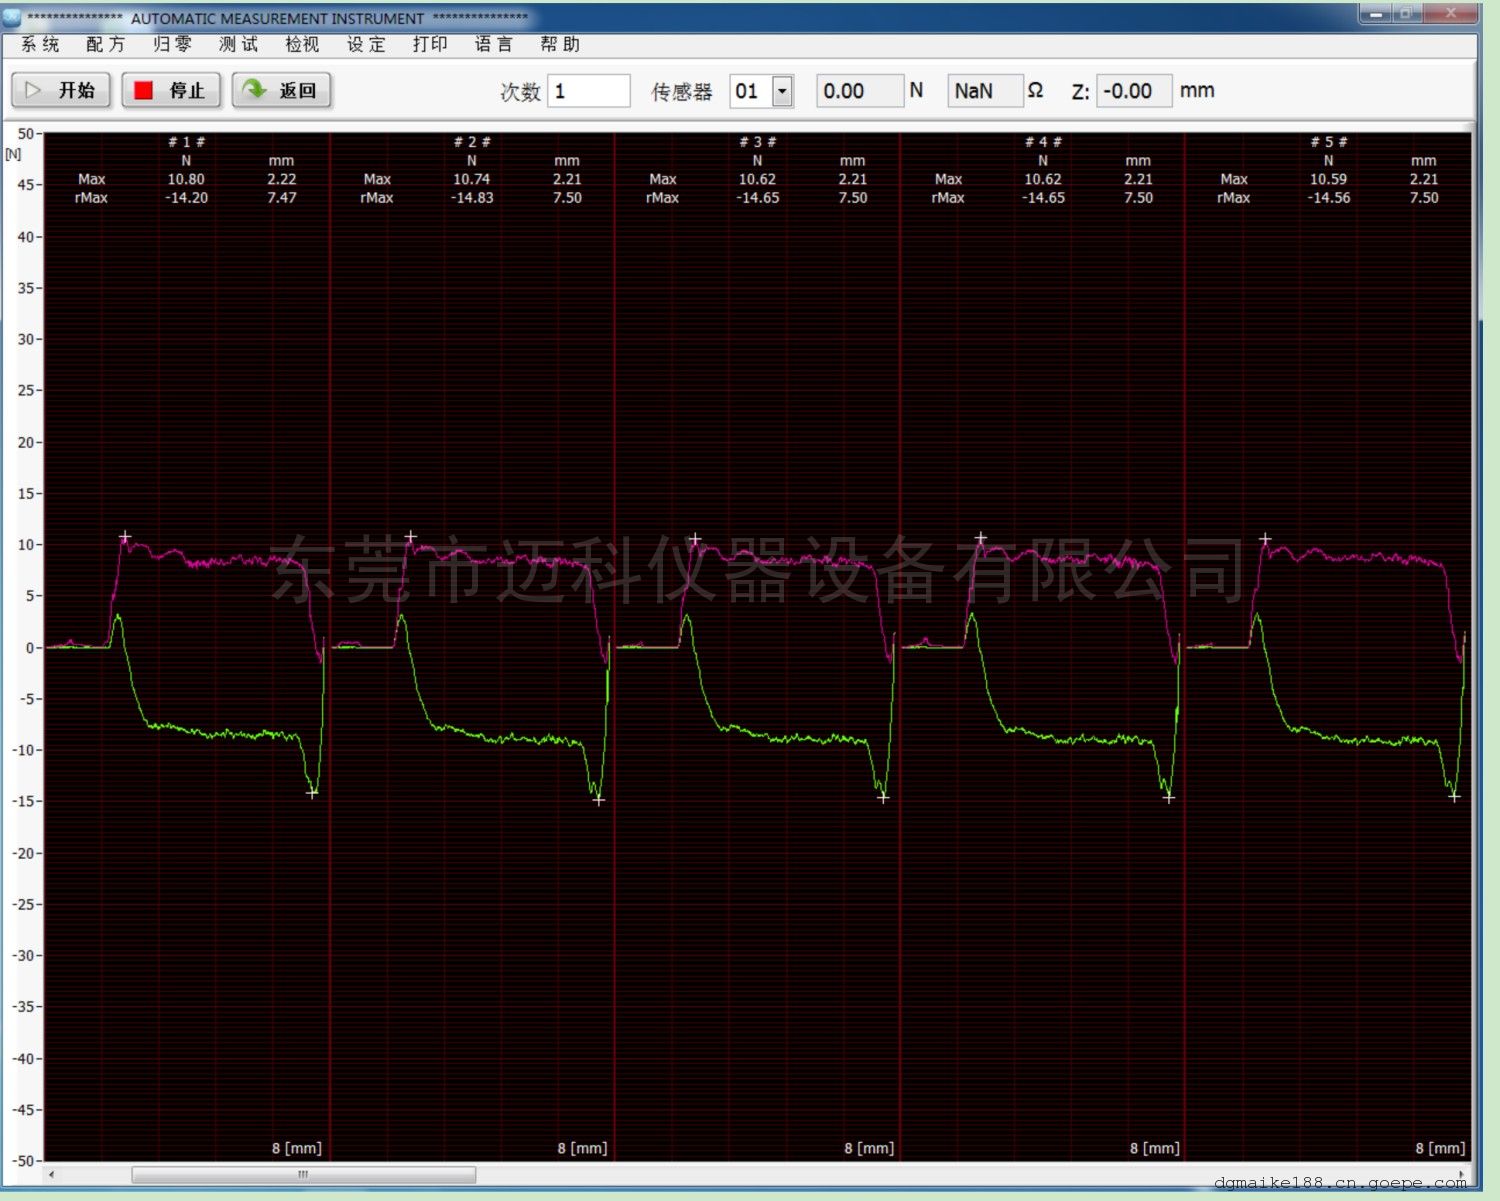Click the resistance field showing NaN
The height and width of the screenshot is (1201, 1500).
[984, 92]
